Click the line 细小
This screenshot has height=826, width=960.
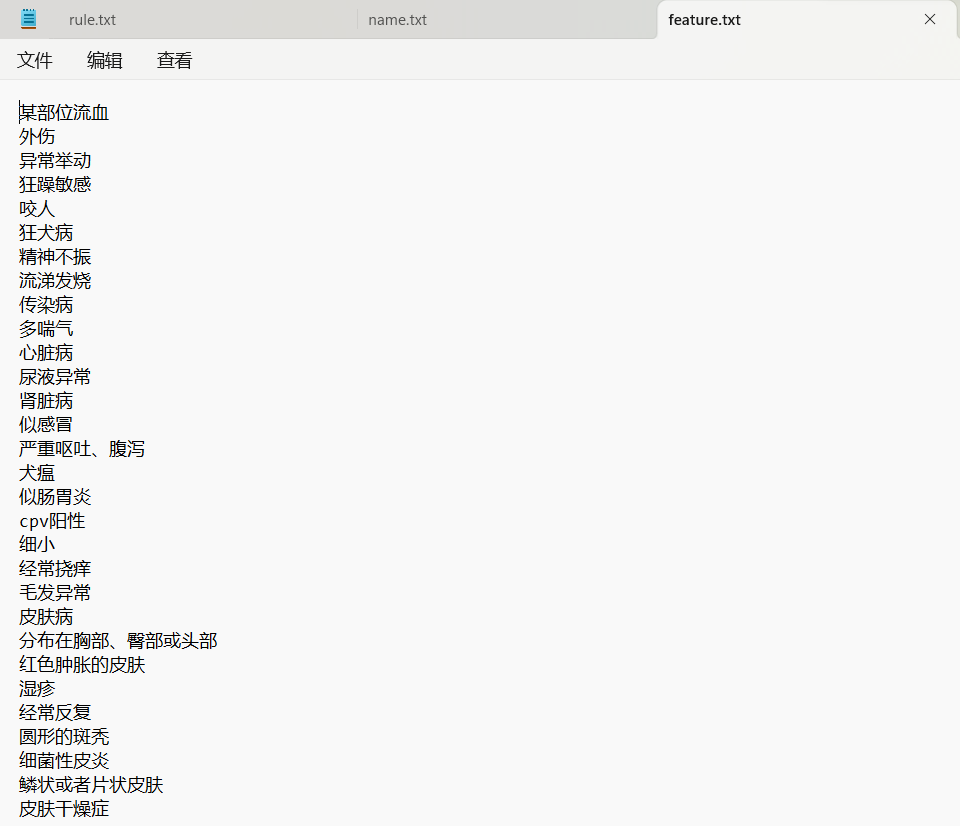pyautogui.click(x=37, y=544)
